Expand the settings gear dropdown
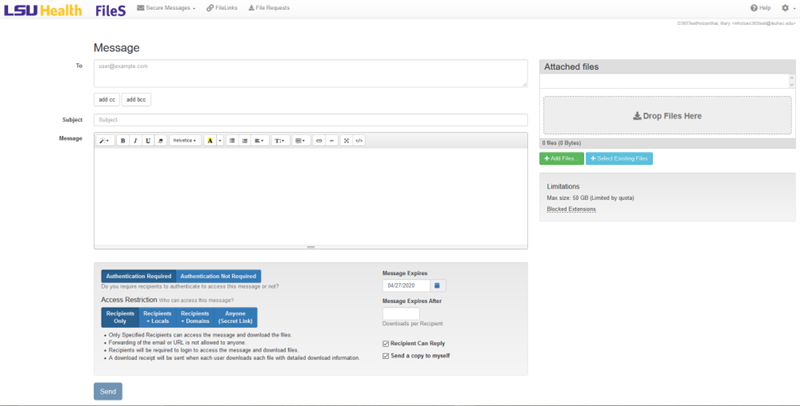800x406 pixels. click(786, 8)
